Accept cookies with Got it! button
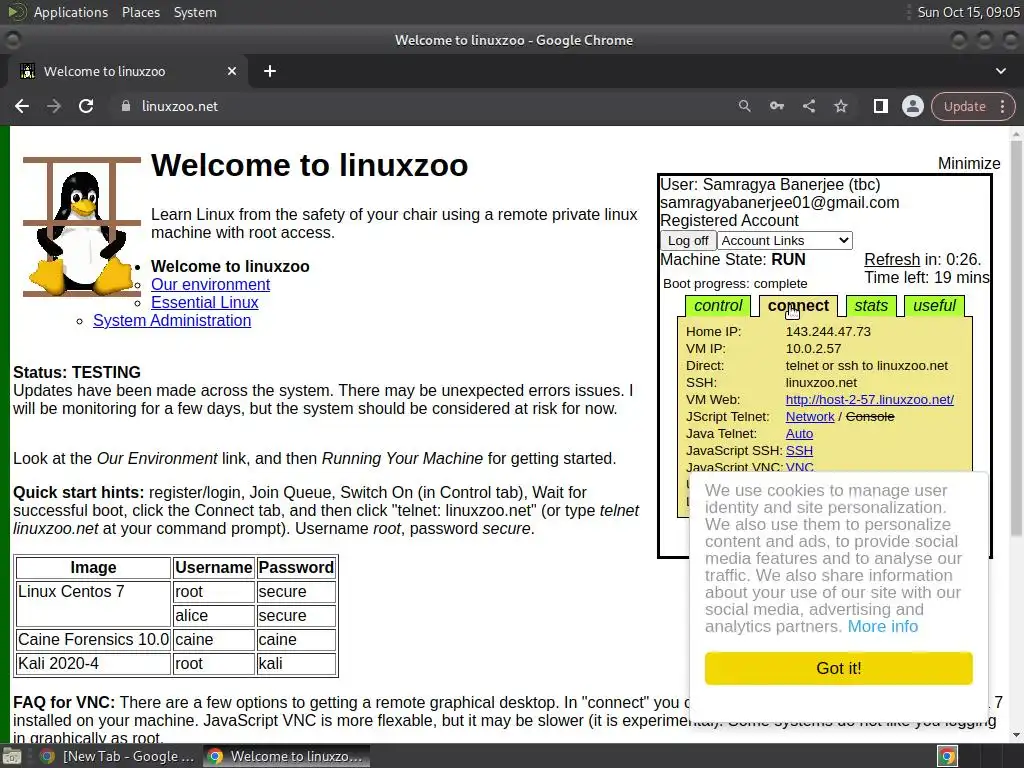Viewport: 1024px width, 768px height. 839,668
